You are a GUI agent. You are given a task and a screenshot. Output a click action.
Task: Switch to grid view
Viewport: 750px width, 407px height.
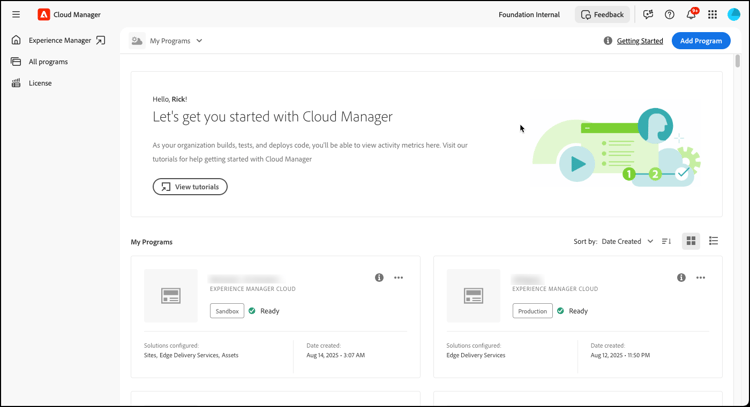click(691, 241)
